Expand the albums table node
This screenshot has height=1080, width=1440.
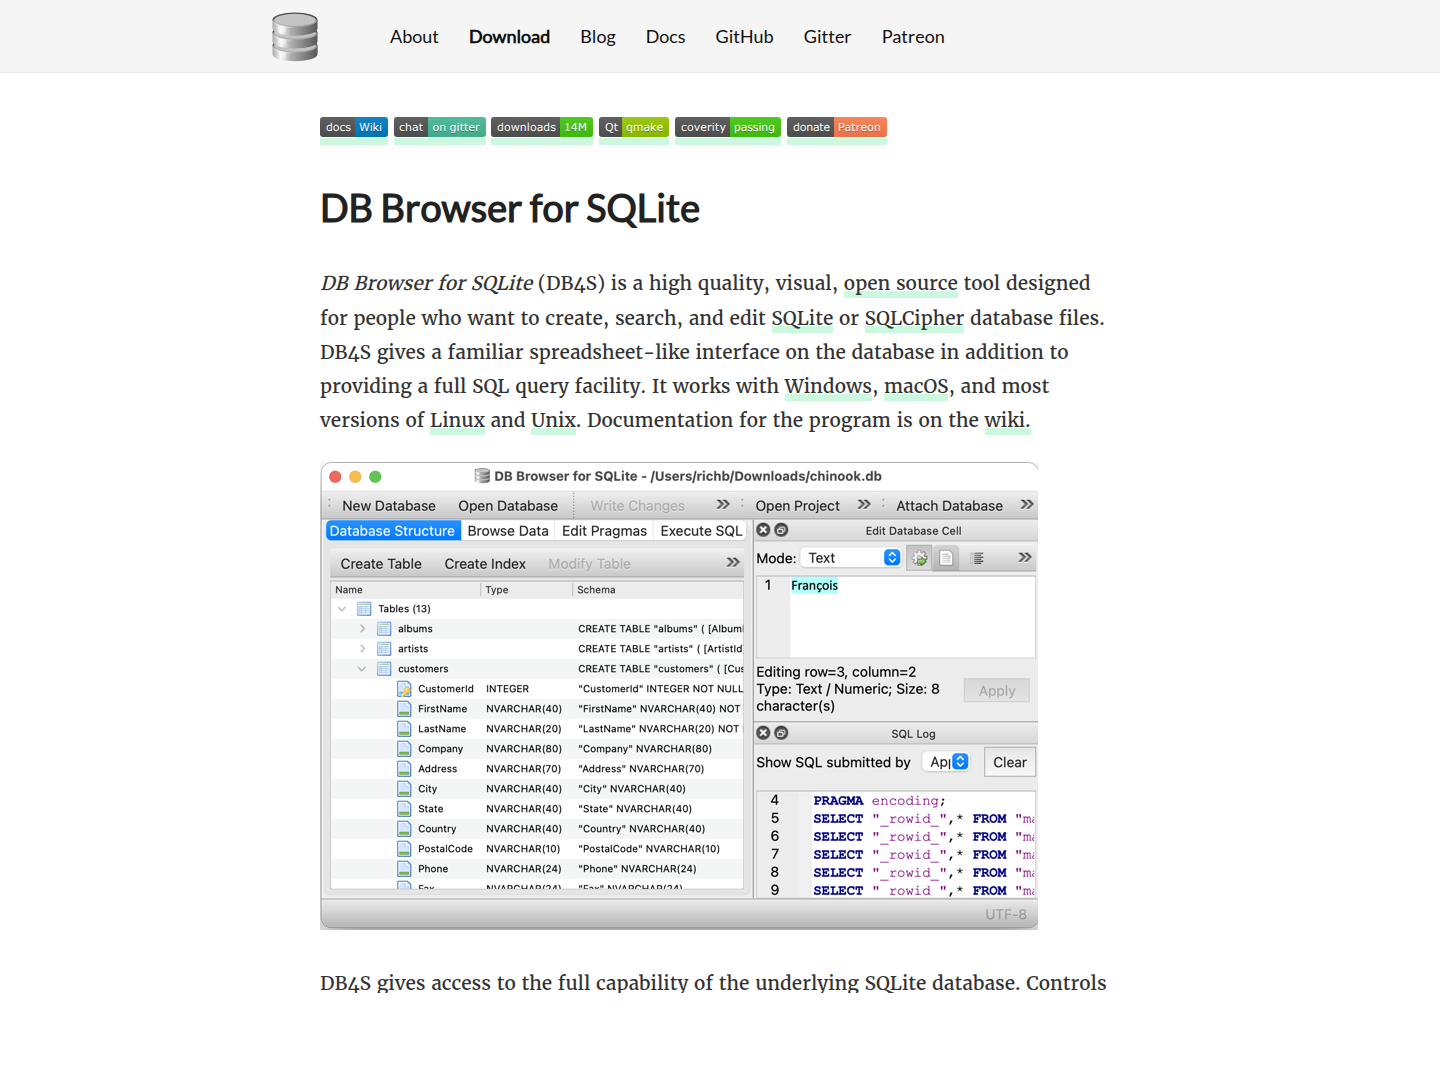362,629
